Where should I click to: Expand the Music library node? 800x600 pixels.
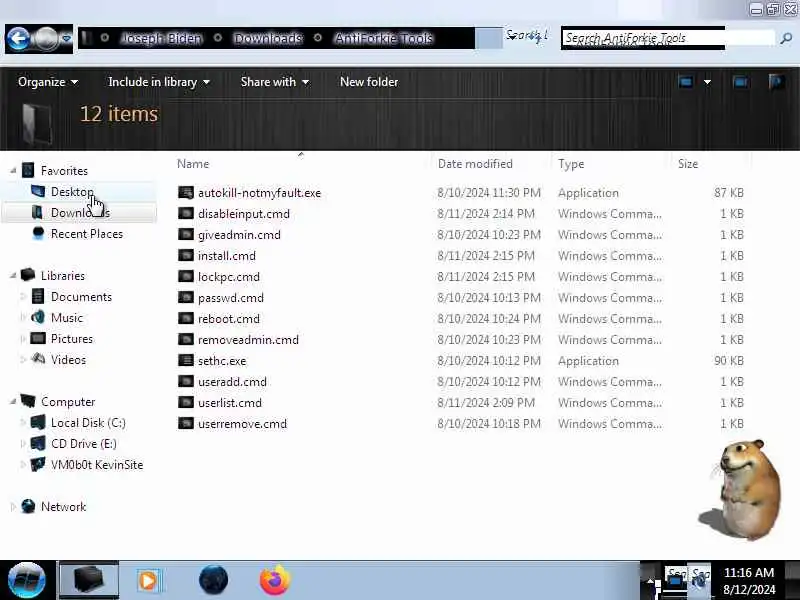click(23, 317)
